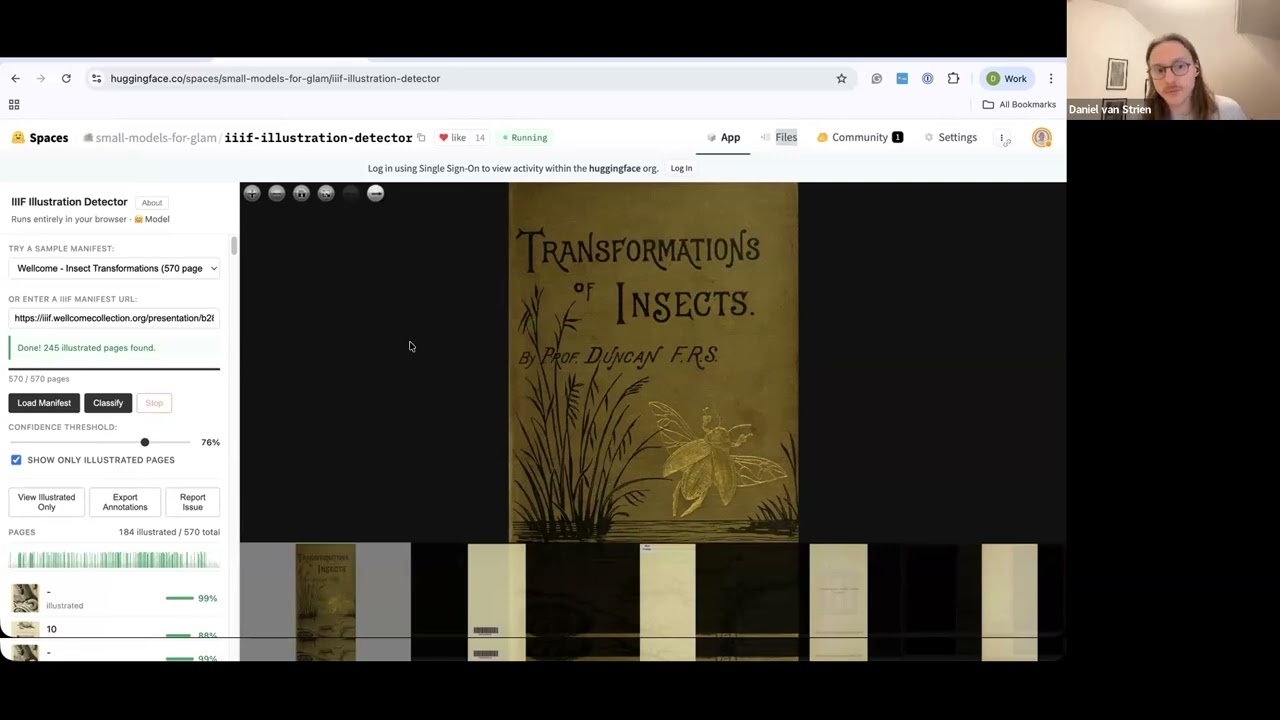The width and height of the screenshot is (1280, 720).
Task: Click the Hugging Face Spaces logo
Action: click(x=40, y=137)
